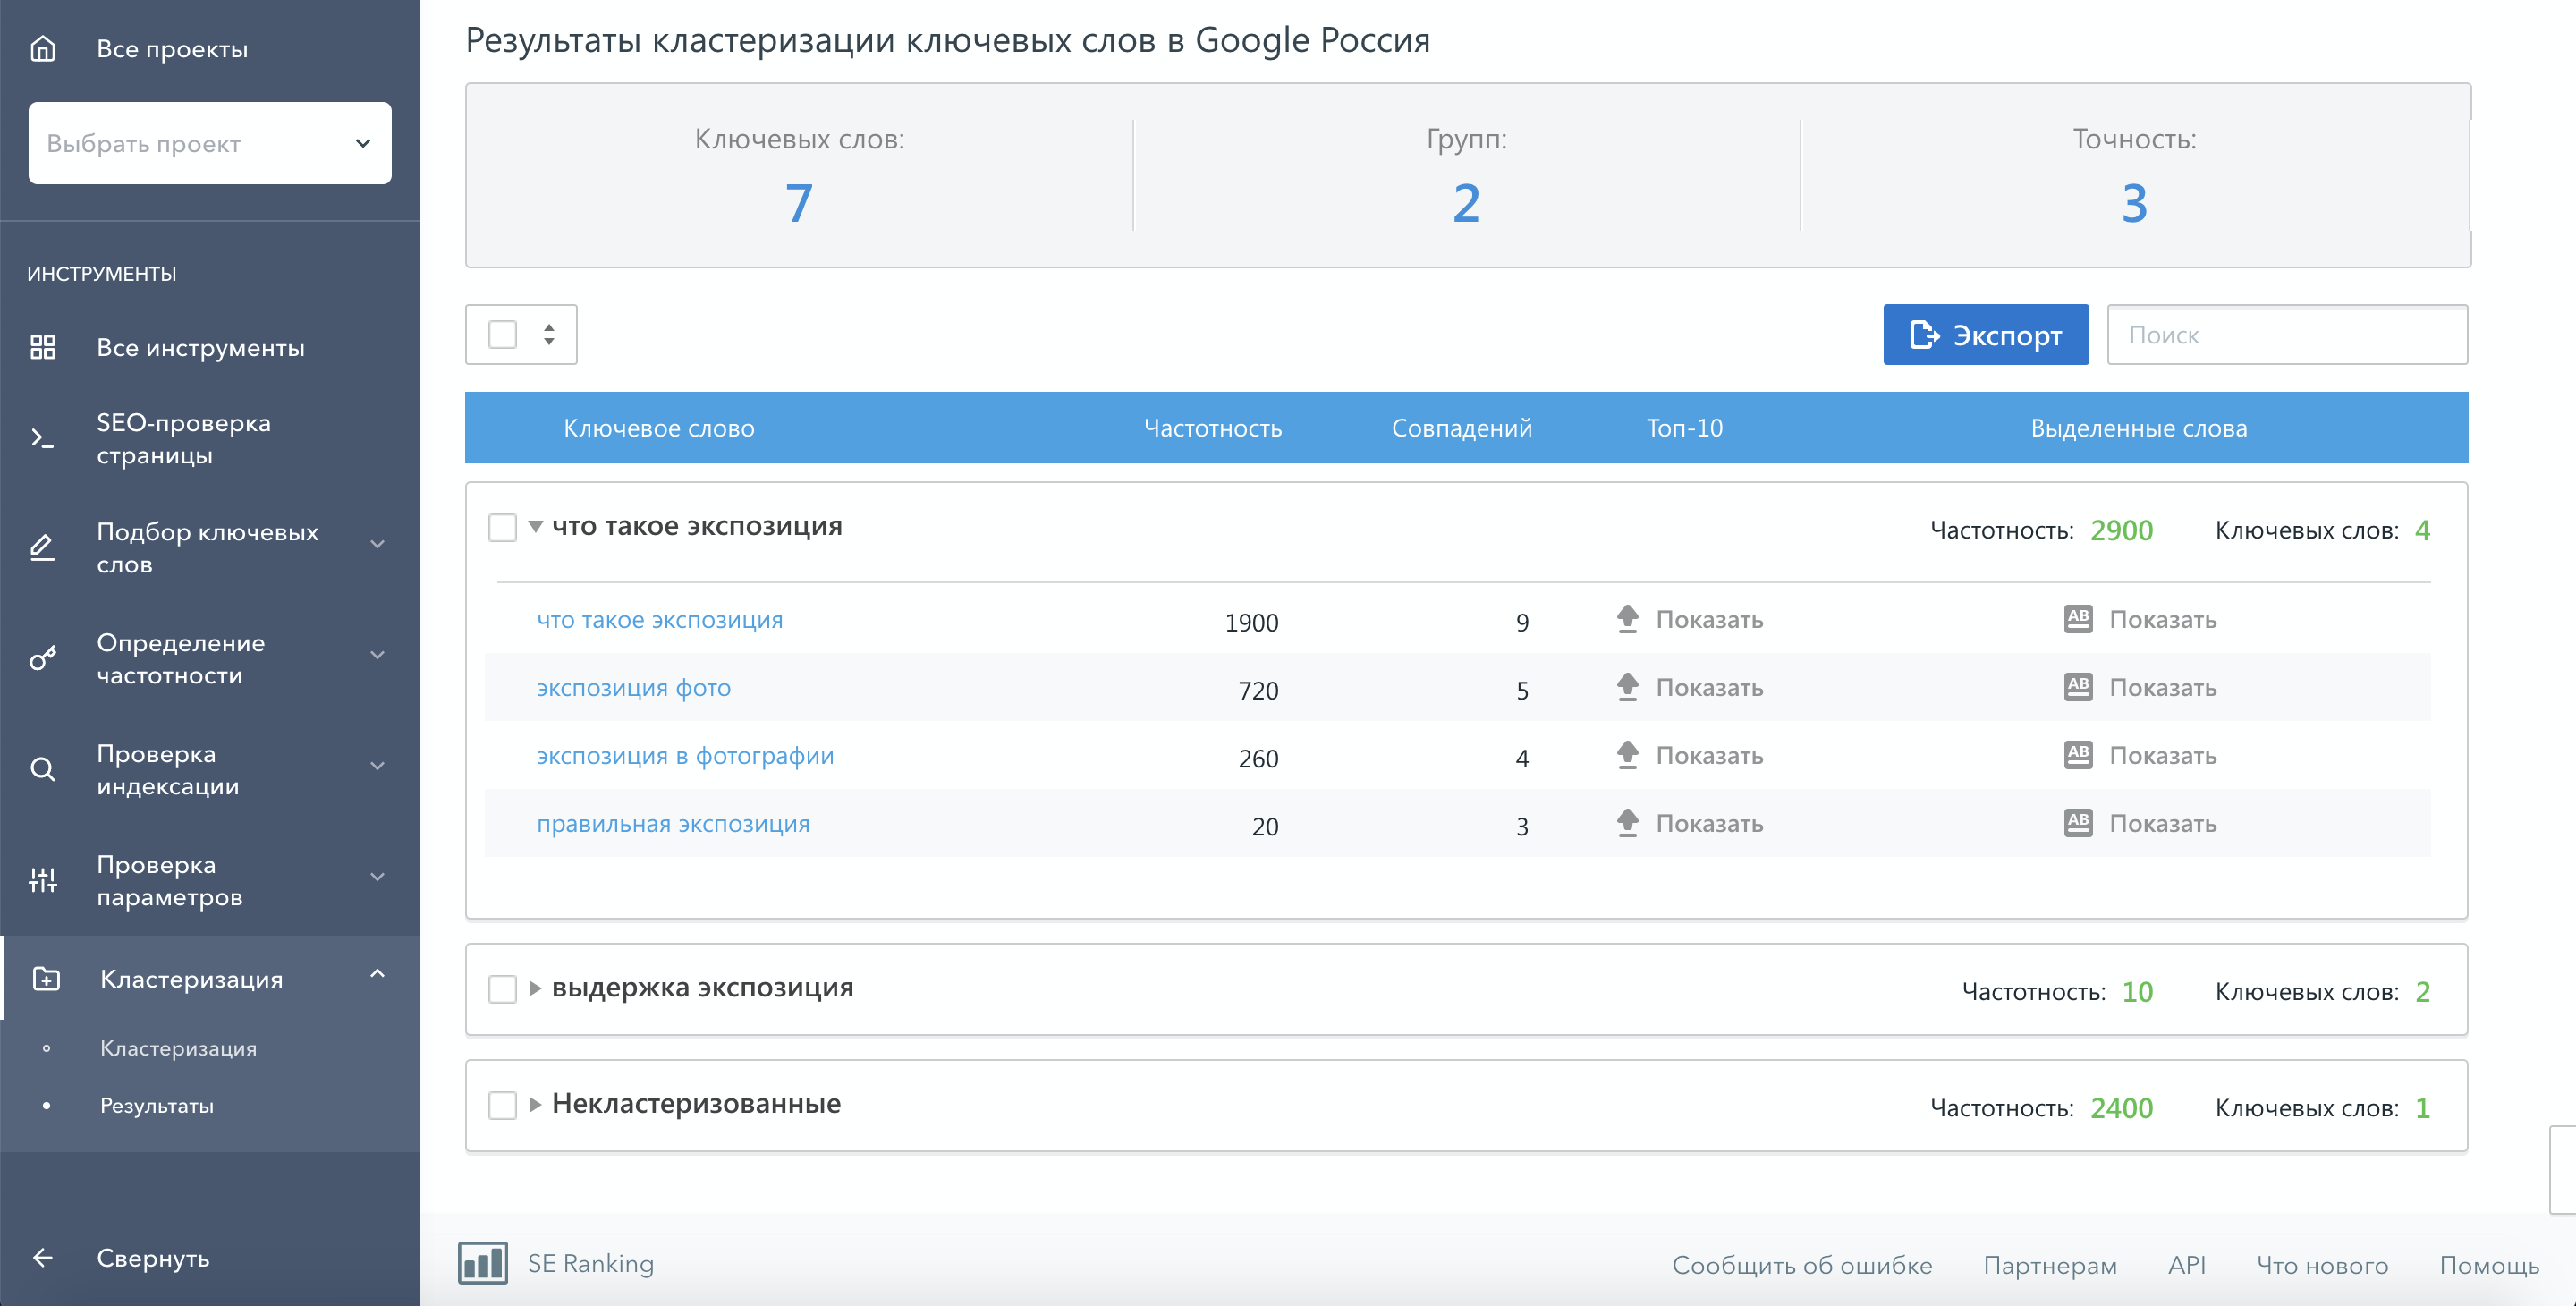Click the API footer link
The image size is (2576, 1306).
[x=2187, y=1264]
